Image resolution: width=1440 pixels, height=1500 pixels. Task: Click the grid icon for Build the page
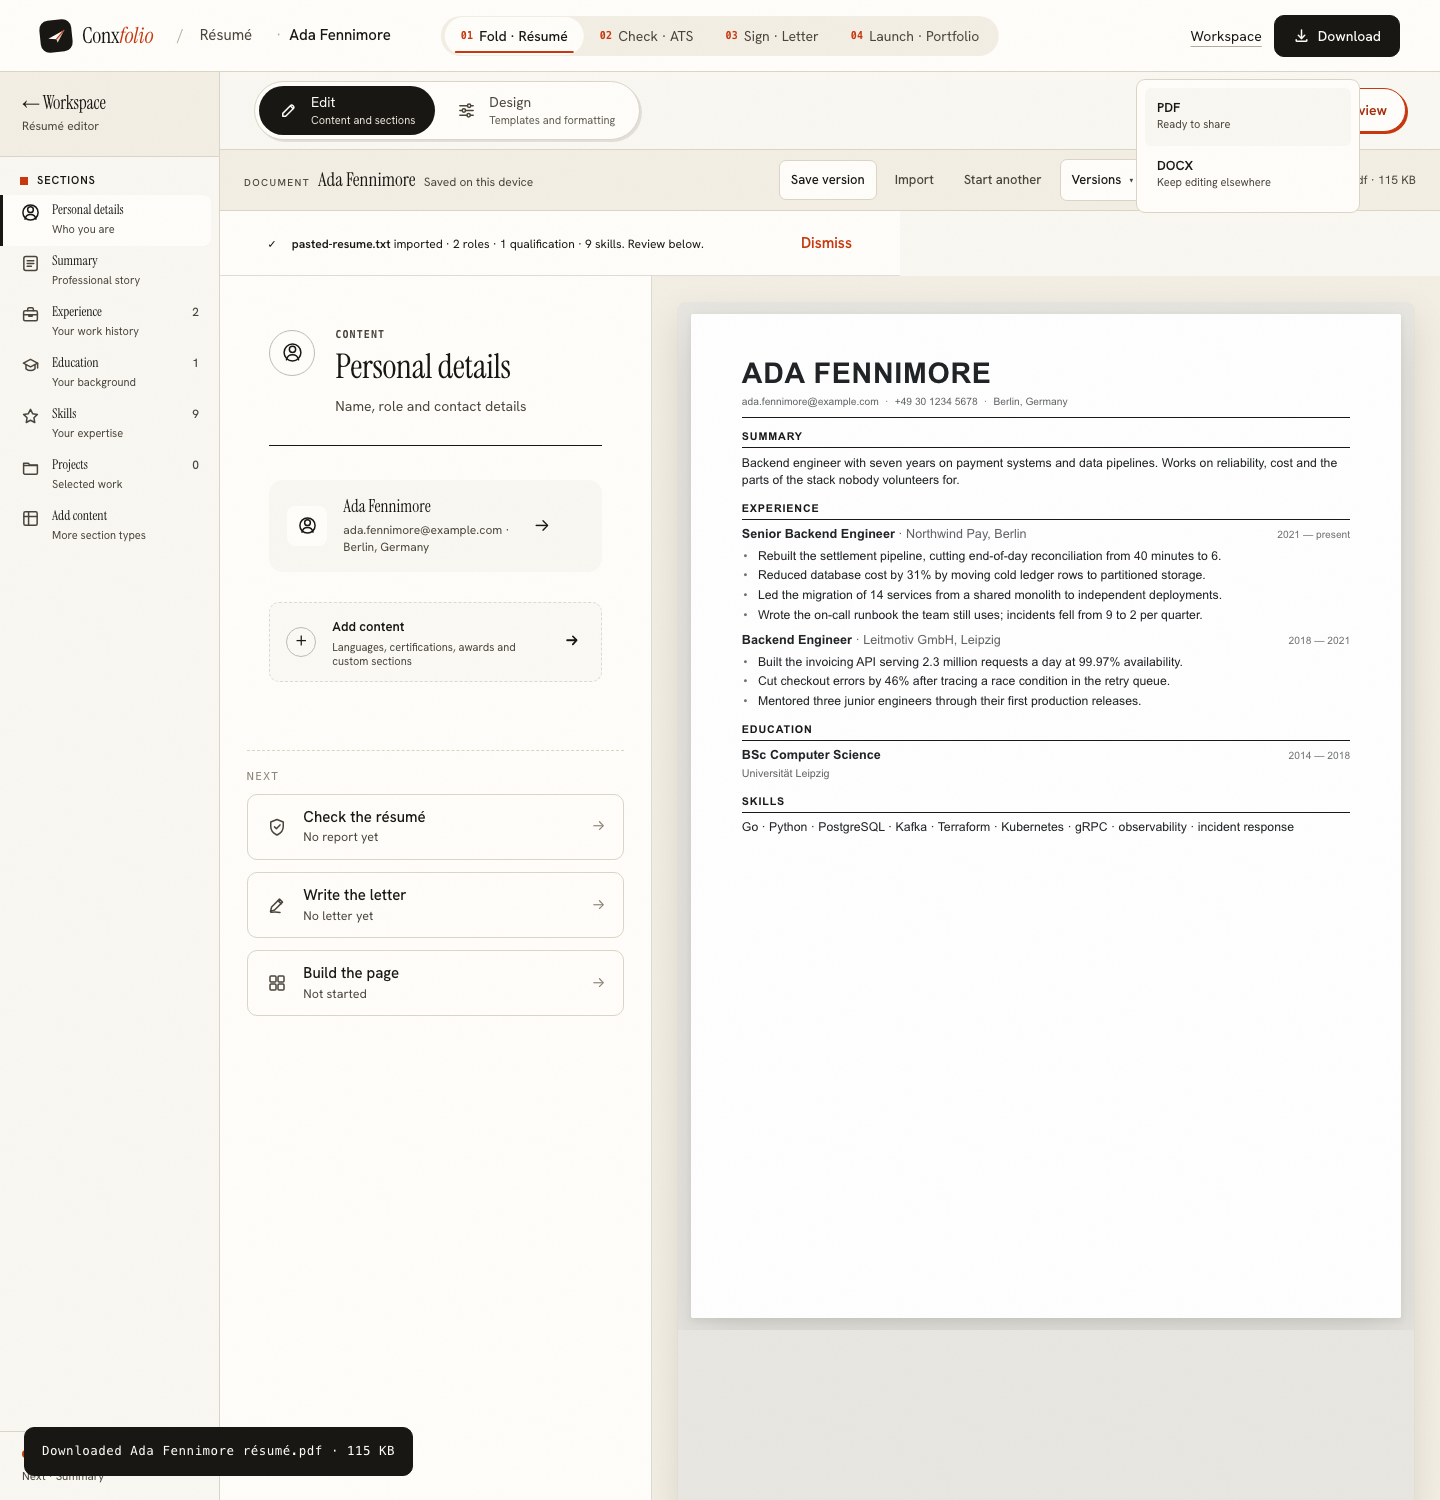pyautogui.click(x=277, y=983)
